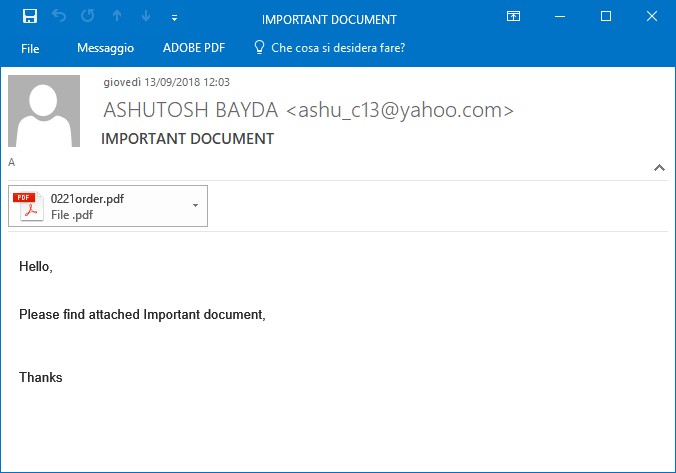Click the 'A' recipient label

pos(12,162)
